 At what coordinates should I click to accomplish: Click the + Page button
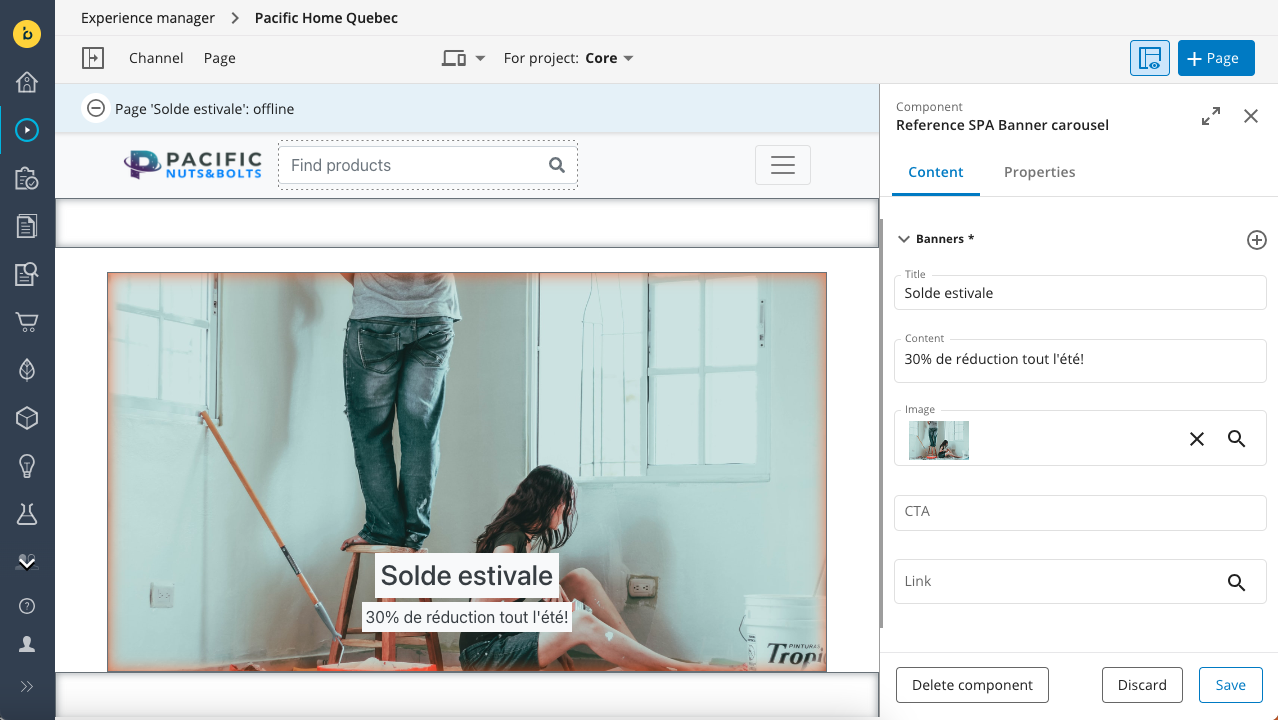click(1216, 58)
